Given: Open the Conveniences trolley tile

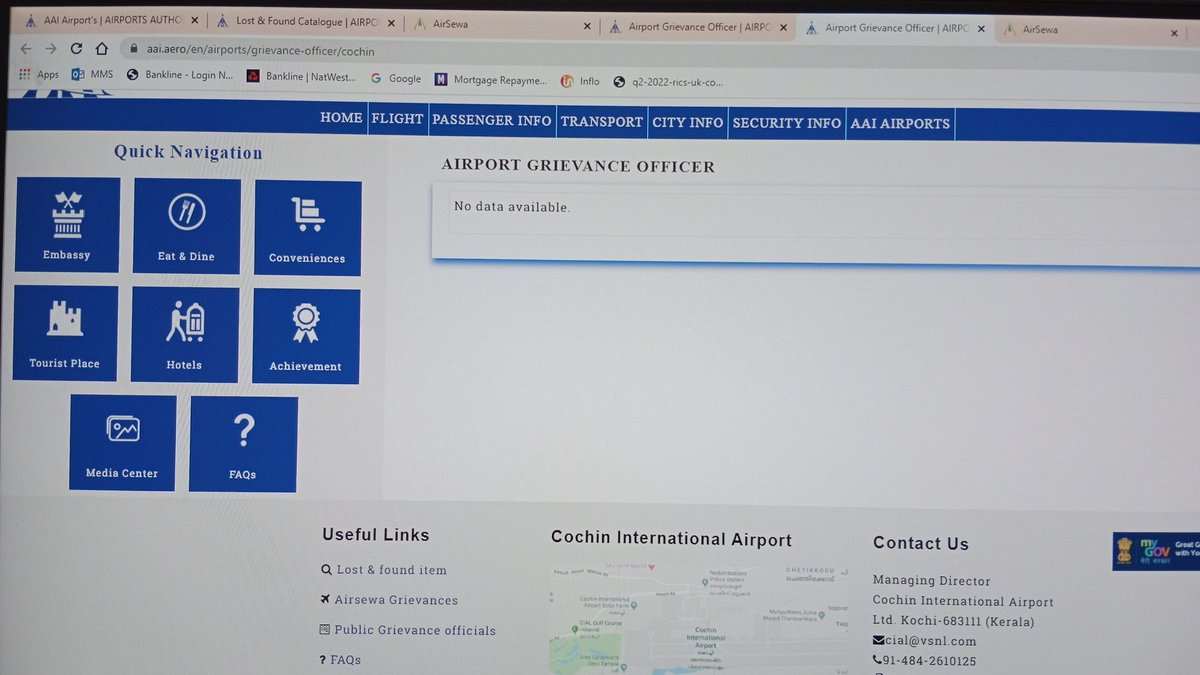Looking at the screenshot, I should pos(308,228).
